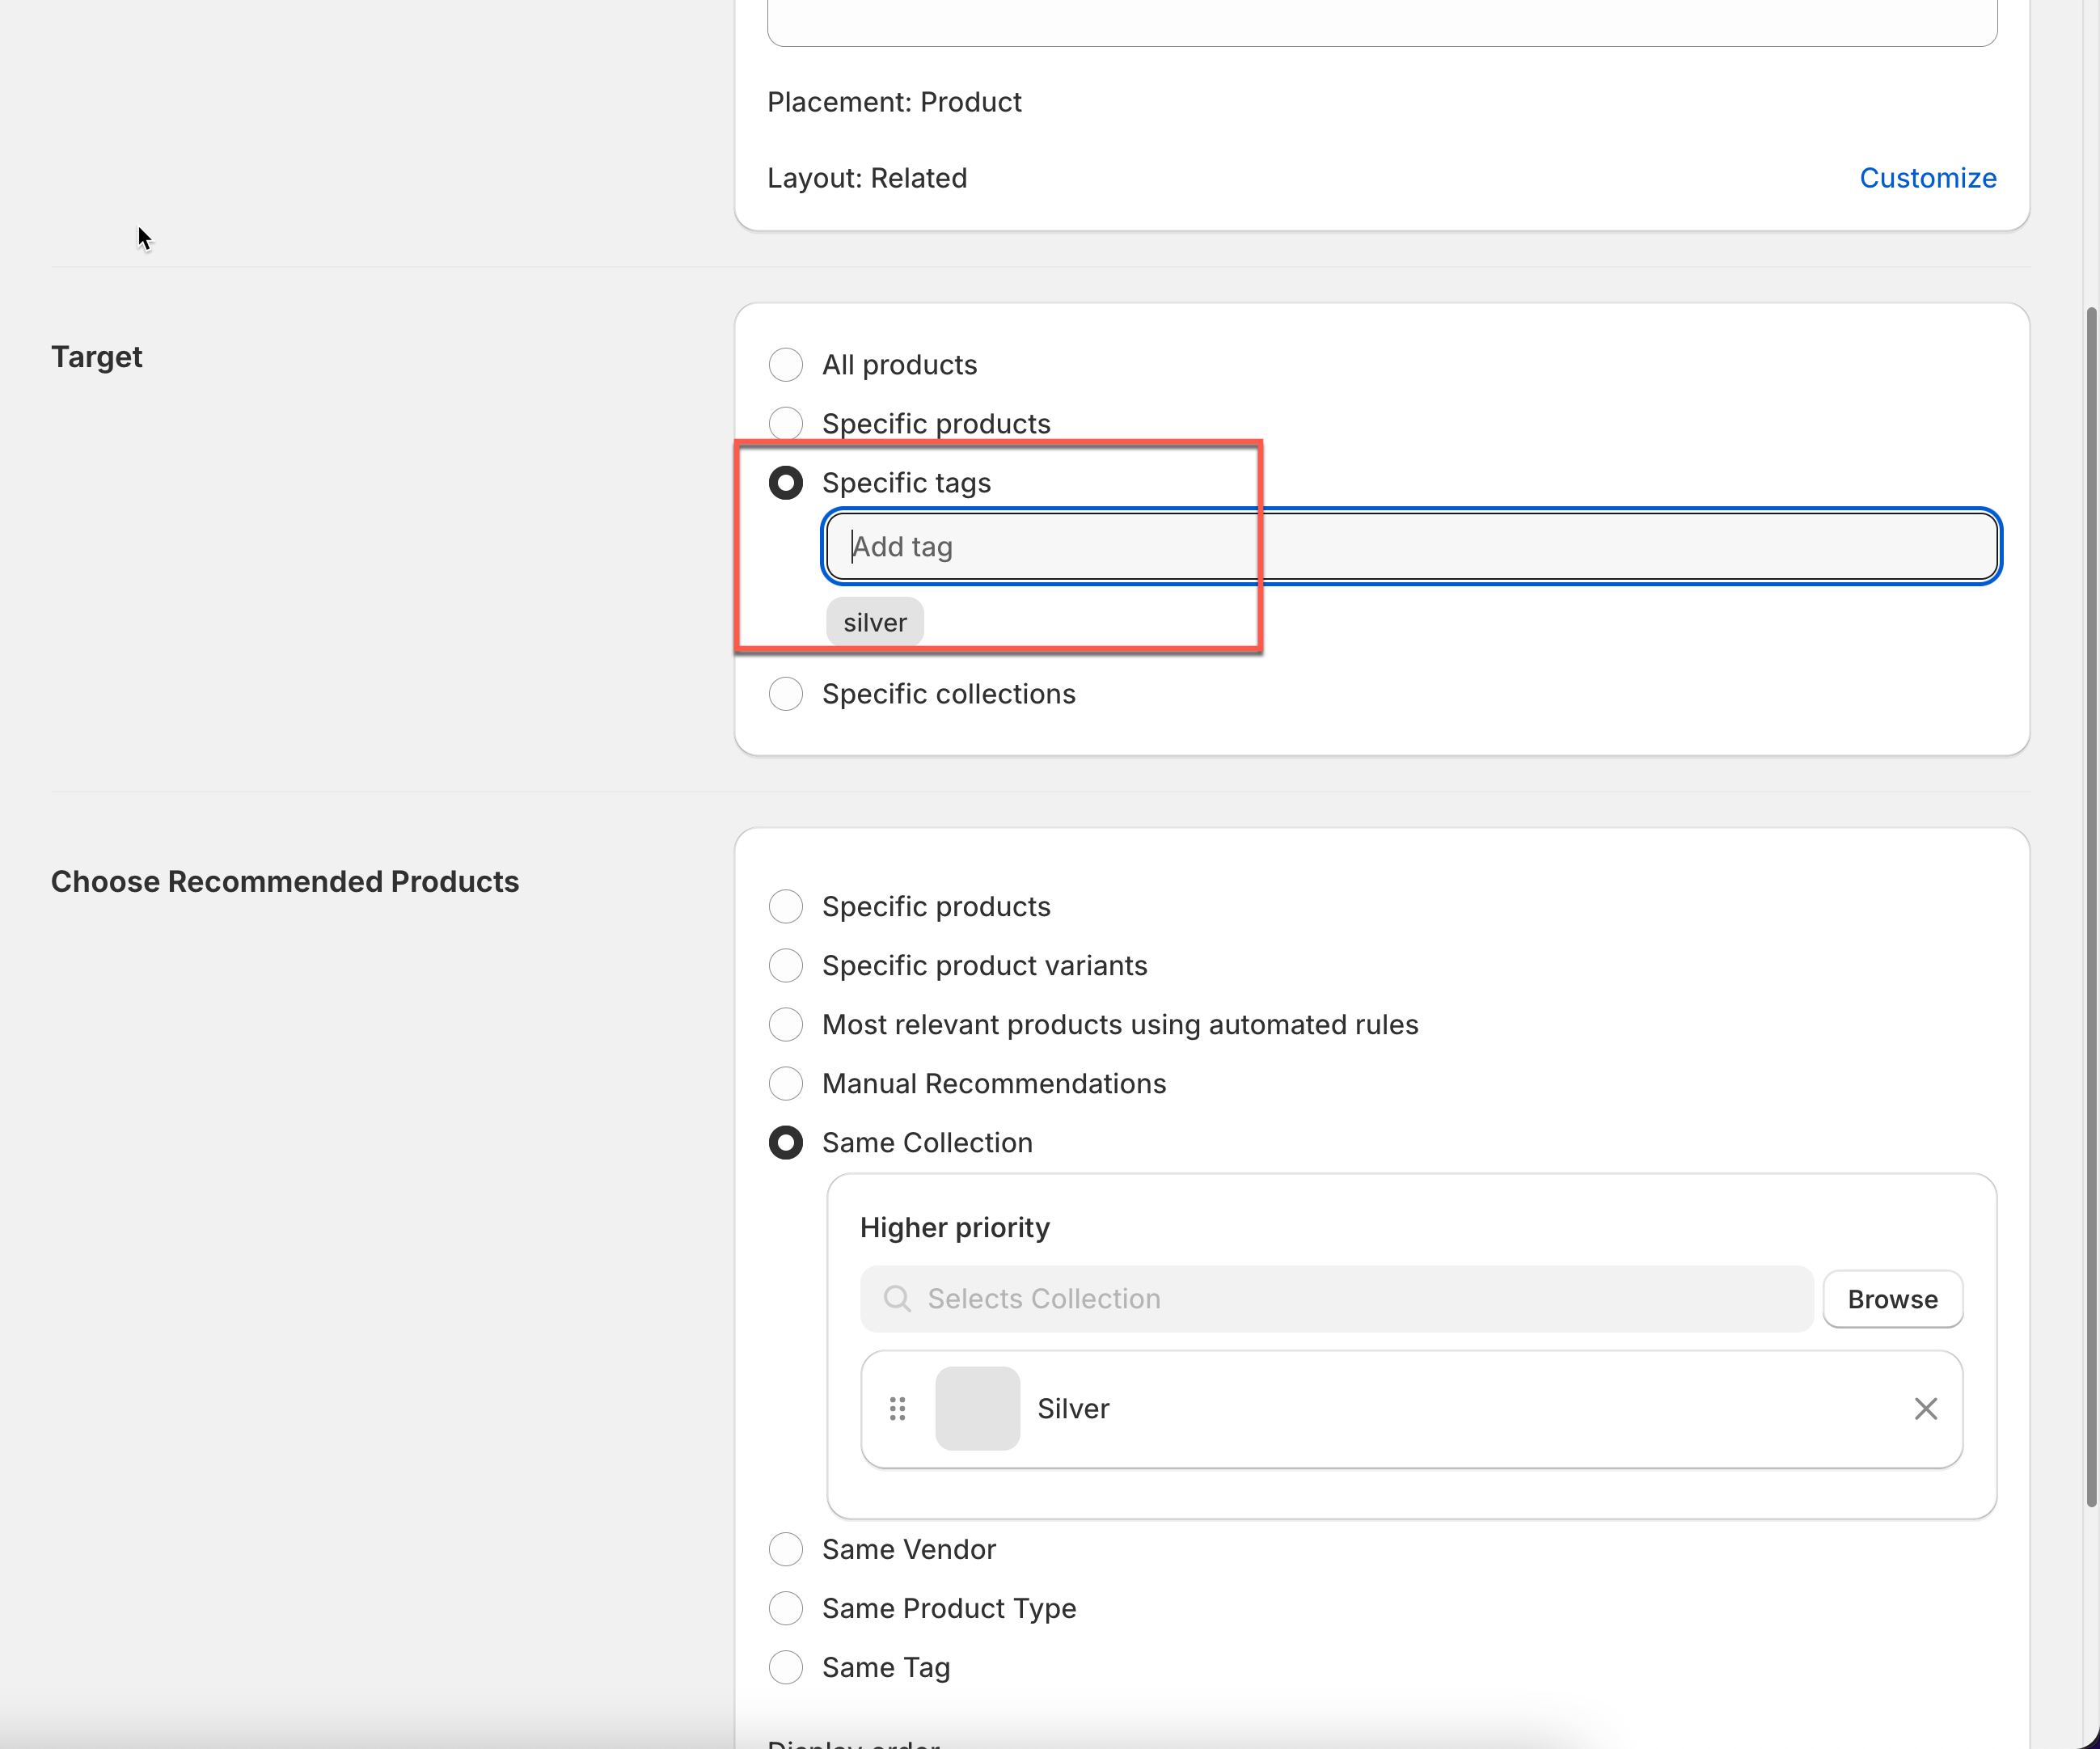Select Specific products under Recommended Products
The width and height of the screenshot is (2100, 1749).
786,906
